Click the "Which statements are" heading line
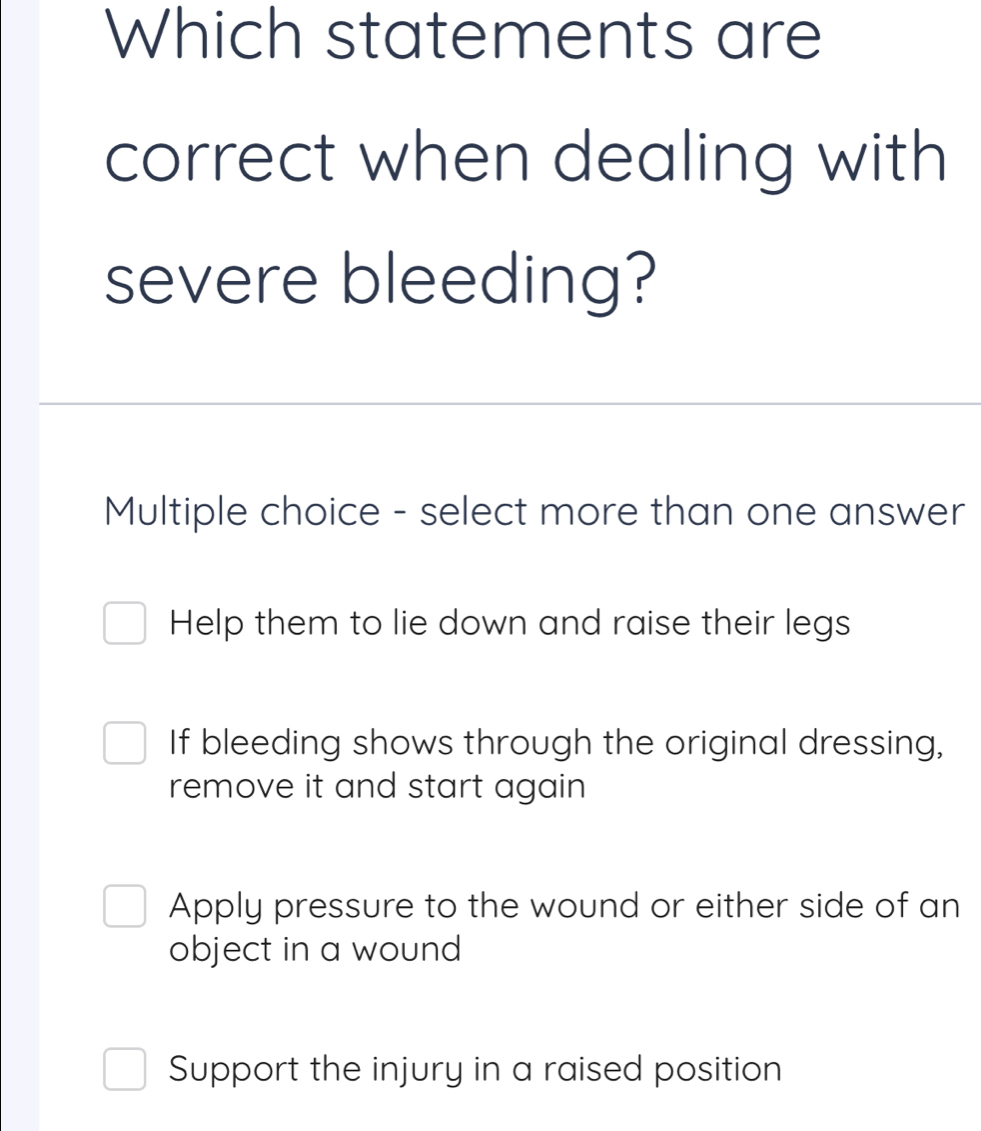Screen dimensions: 981x1131 click(x=462, y=37)
